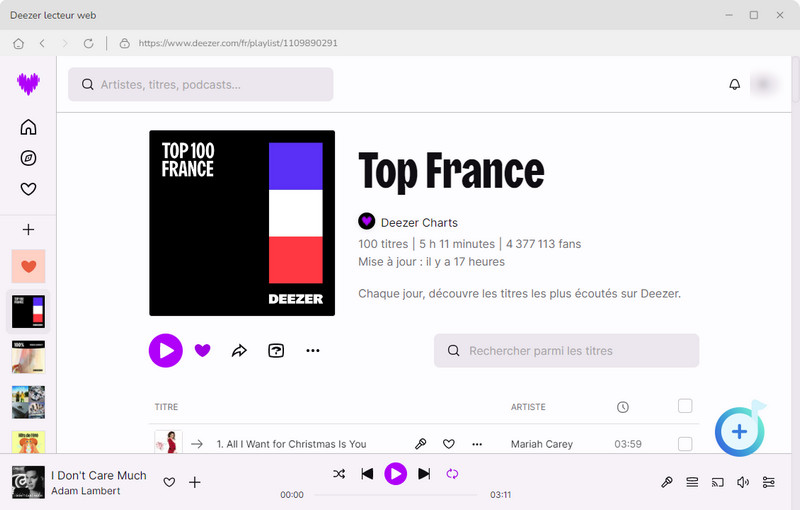Image resolution: width=800 pixels, height=510 pixels.
Task: Go forward to next page
Action: 65,43
